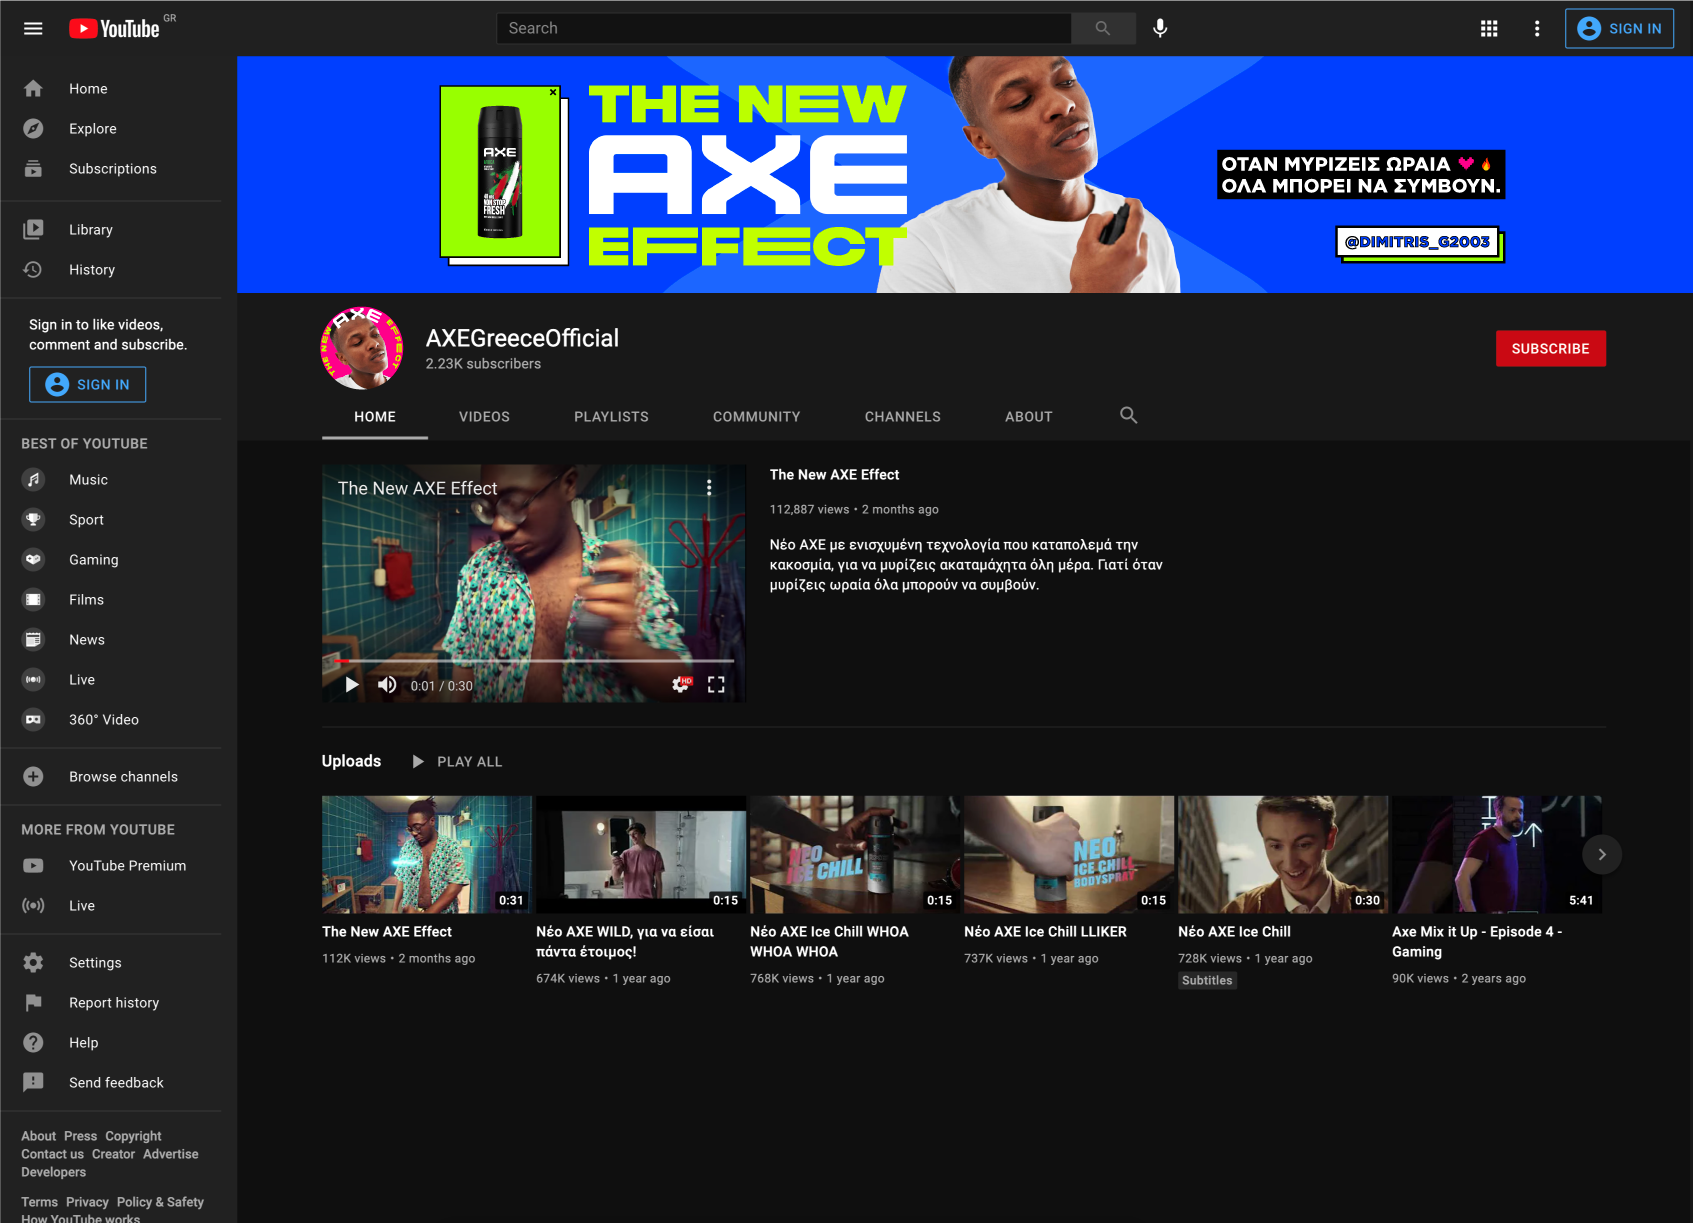This screenshot has width=1693, height=1223.
Task: Open the hamburger guide menu
Action: click(33, 28)
